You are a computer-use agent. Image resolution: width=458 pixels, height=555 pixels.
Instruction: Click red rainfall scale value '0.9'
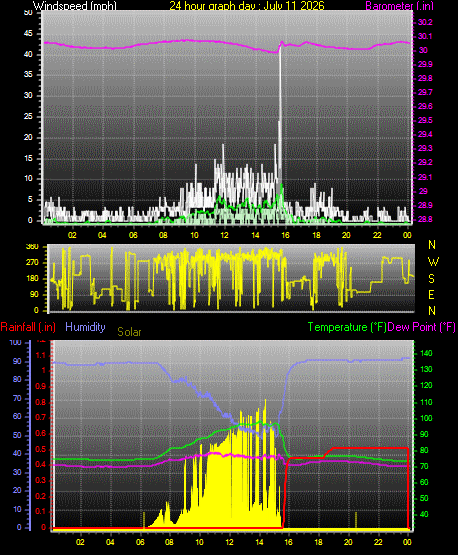click(x=41, y=386)
